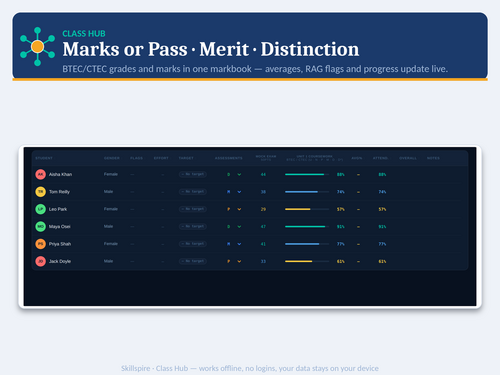Click mock exam mark 41 for Priya Shah
500x375 pixels.
click(263, 244)
